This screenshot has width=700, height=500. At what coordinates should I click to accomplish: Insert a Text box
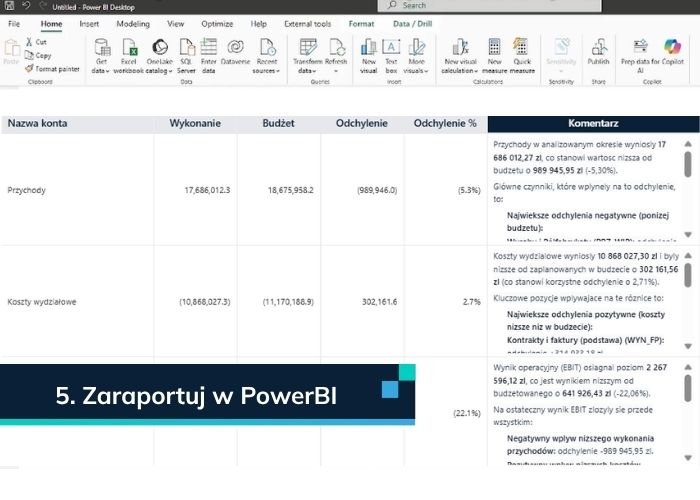(x=391, y=56)
